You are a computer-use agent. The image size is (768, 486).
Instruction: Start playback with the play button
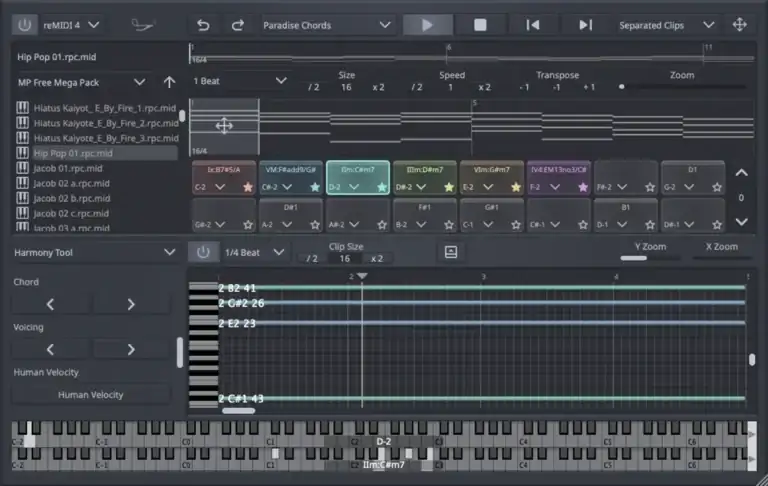point(427,25)
